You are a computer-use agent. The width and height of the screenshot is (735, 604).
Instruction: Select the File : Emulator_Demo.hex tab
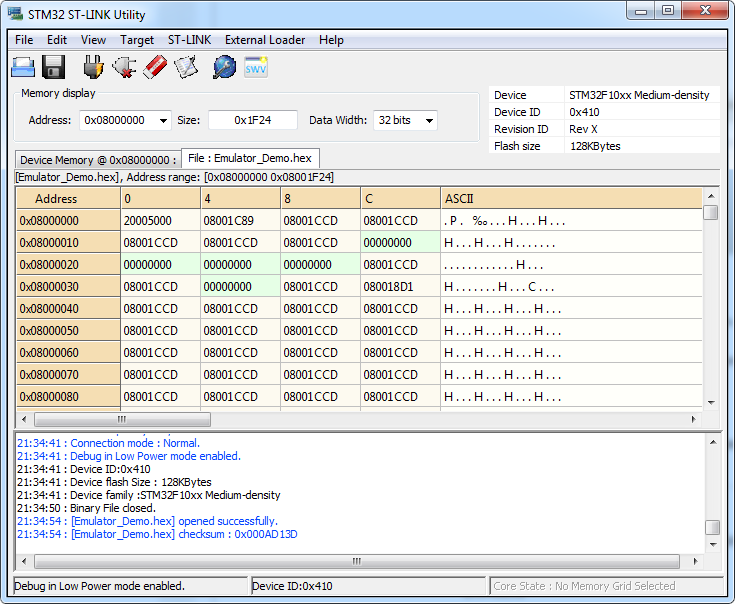[250, 158]
